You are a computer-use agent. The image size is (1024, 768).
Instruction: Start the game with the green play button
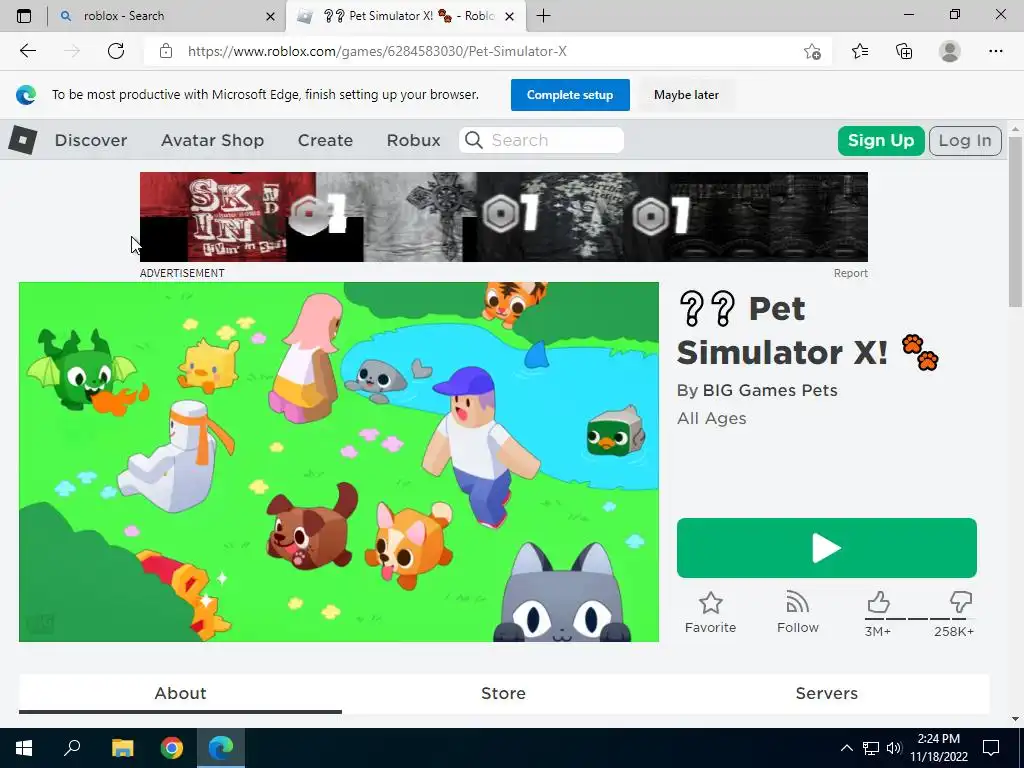pos(827,548)
